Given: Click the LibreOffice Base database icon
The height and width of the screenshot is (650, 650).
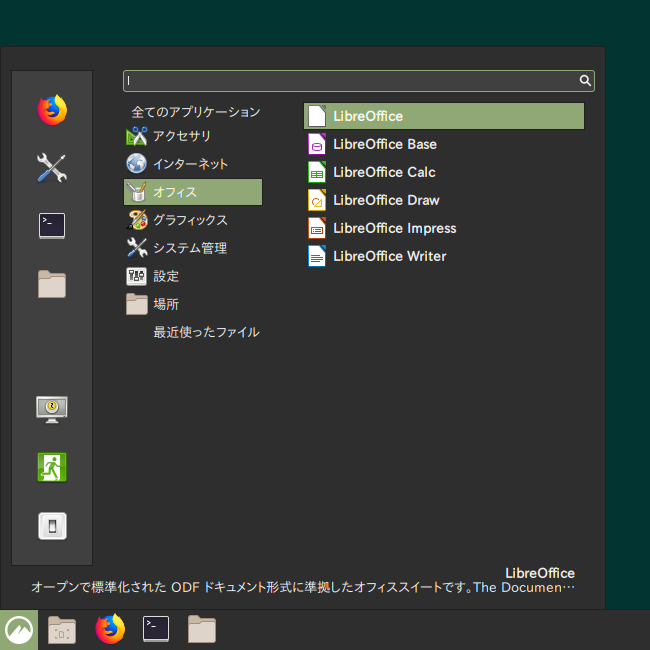Looking at the screenshot, I should [317, 144].
